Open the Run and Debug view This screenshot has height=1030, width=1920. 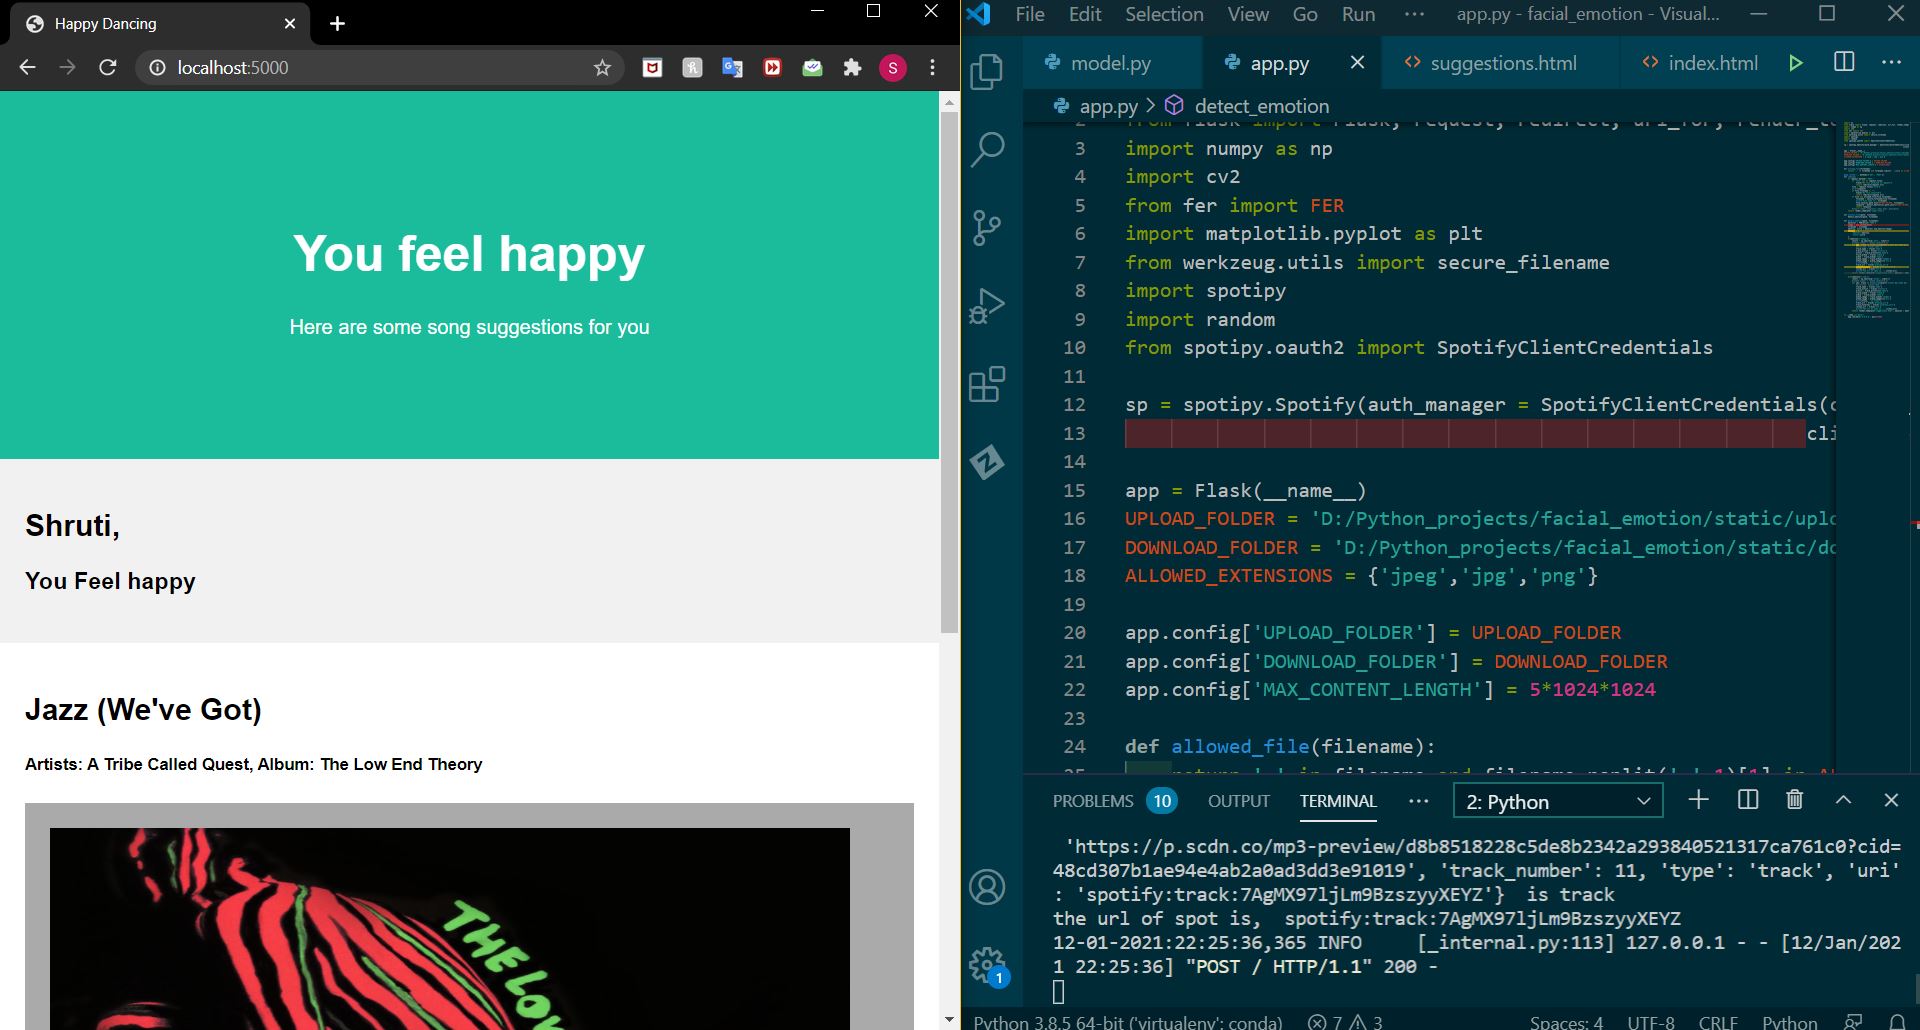(x=987, y=306)
